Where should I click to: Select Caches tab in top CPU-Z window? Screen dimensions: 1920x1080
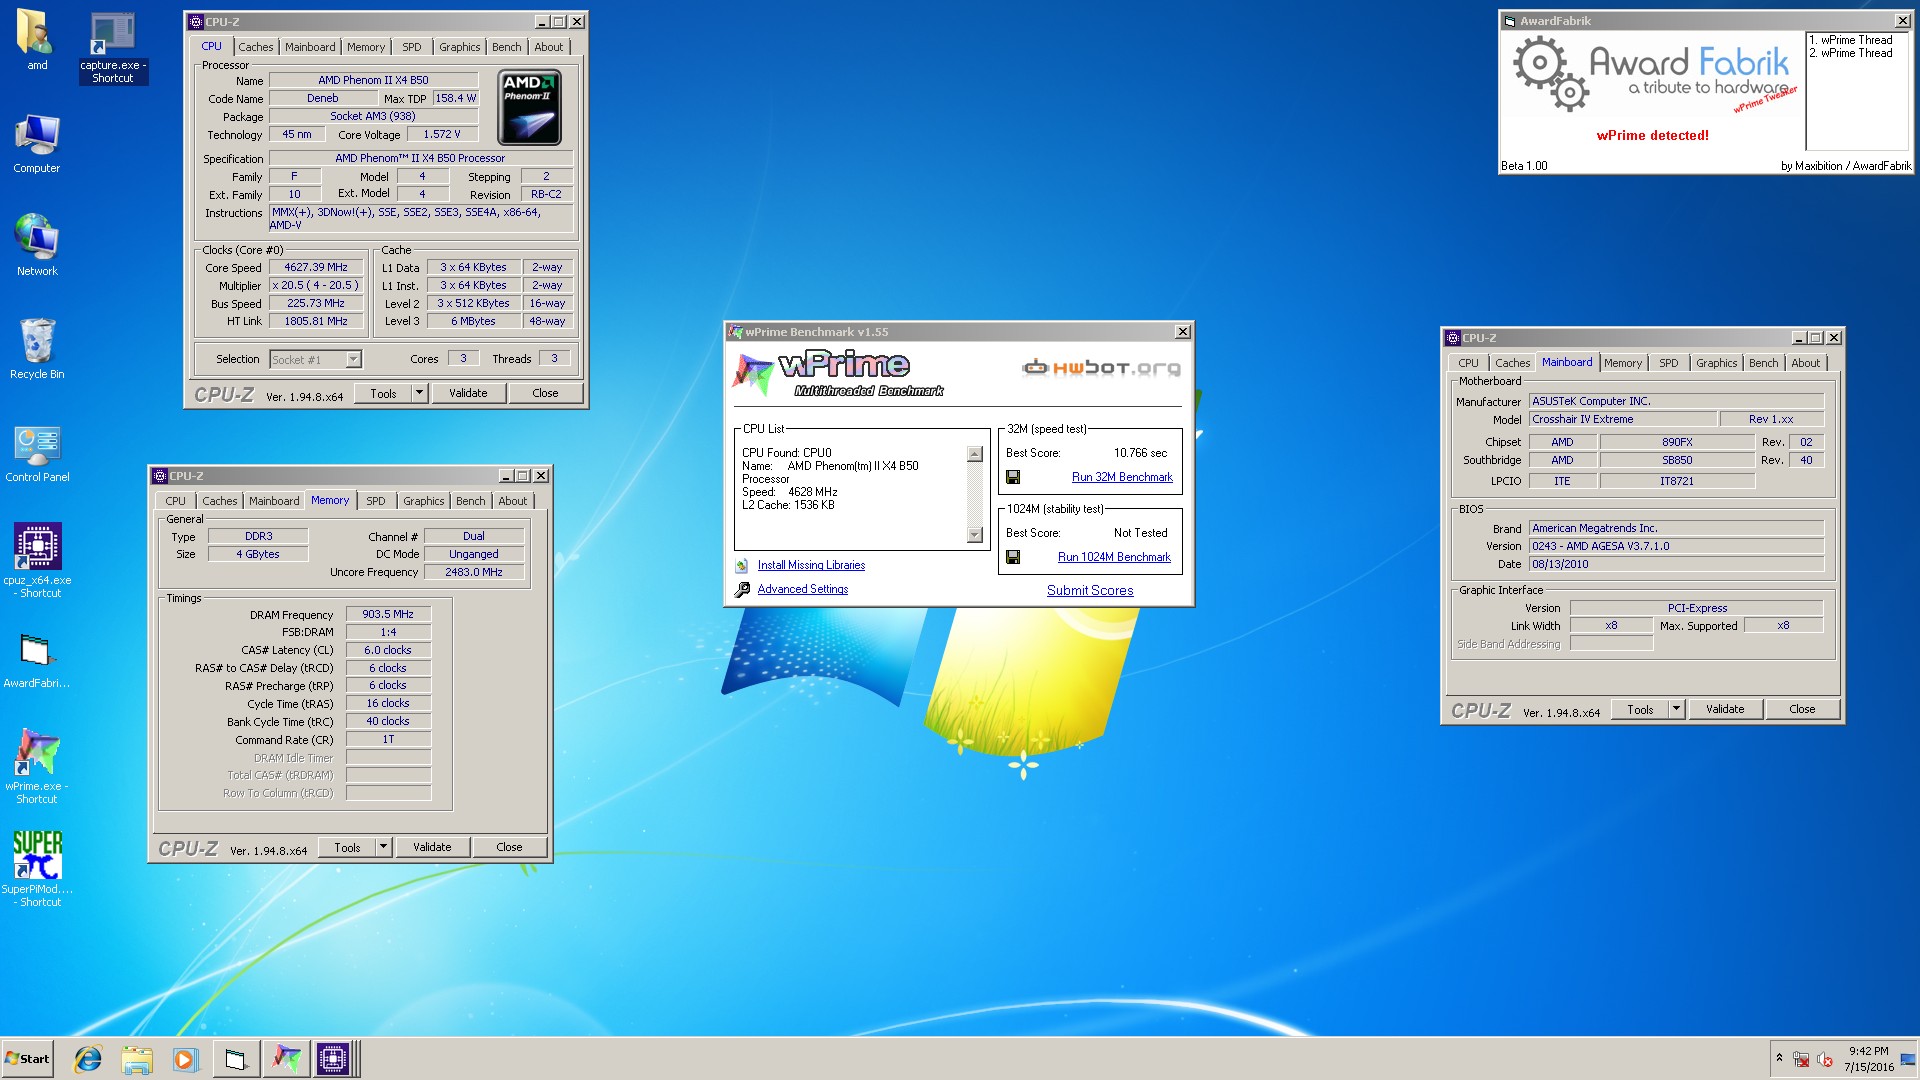255,47
